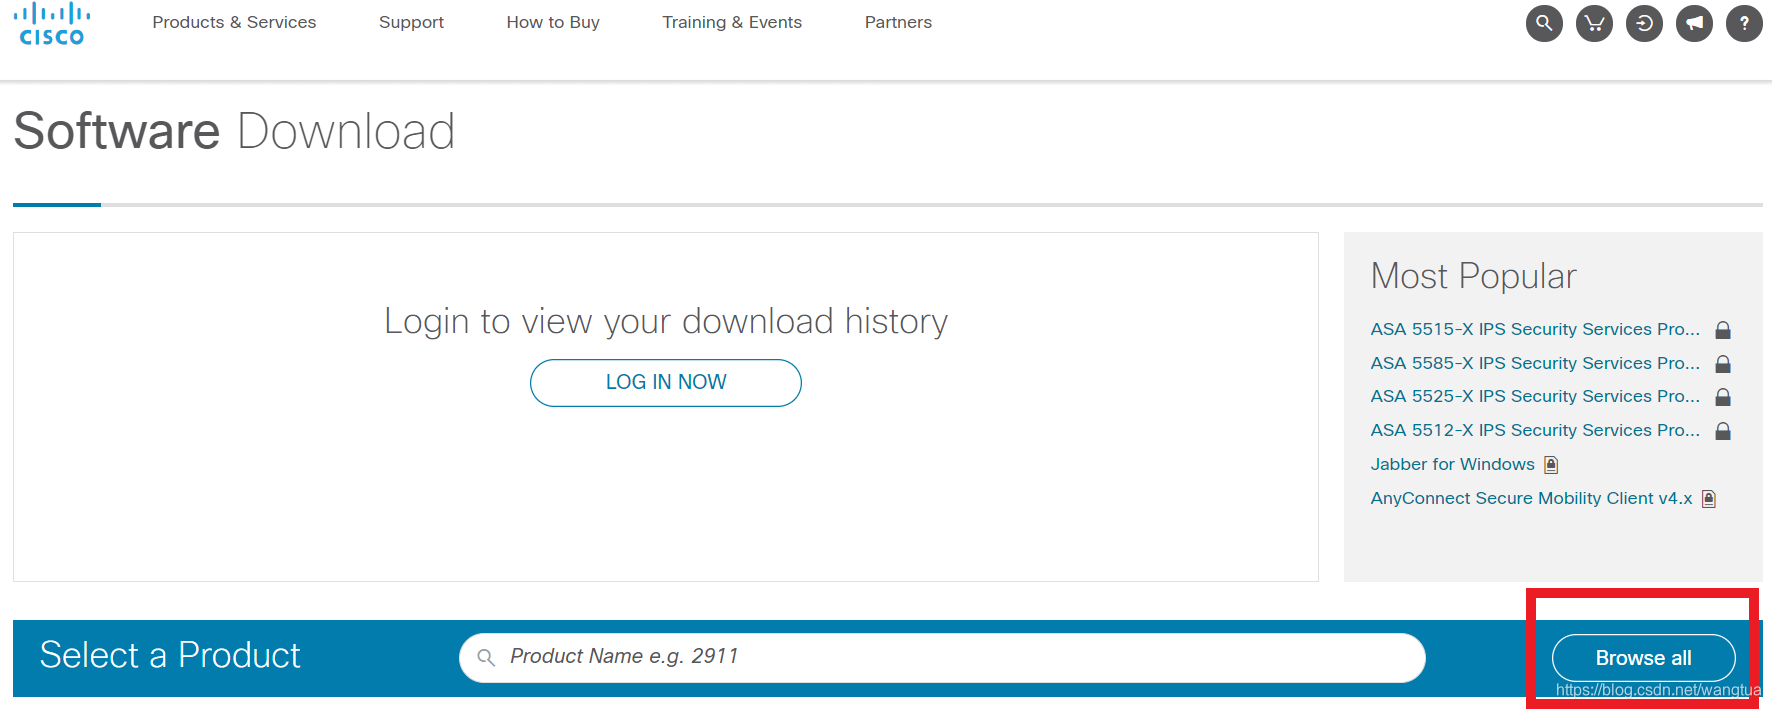Click the Select a Product label

170,656
